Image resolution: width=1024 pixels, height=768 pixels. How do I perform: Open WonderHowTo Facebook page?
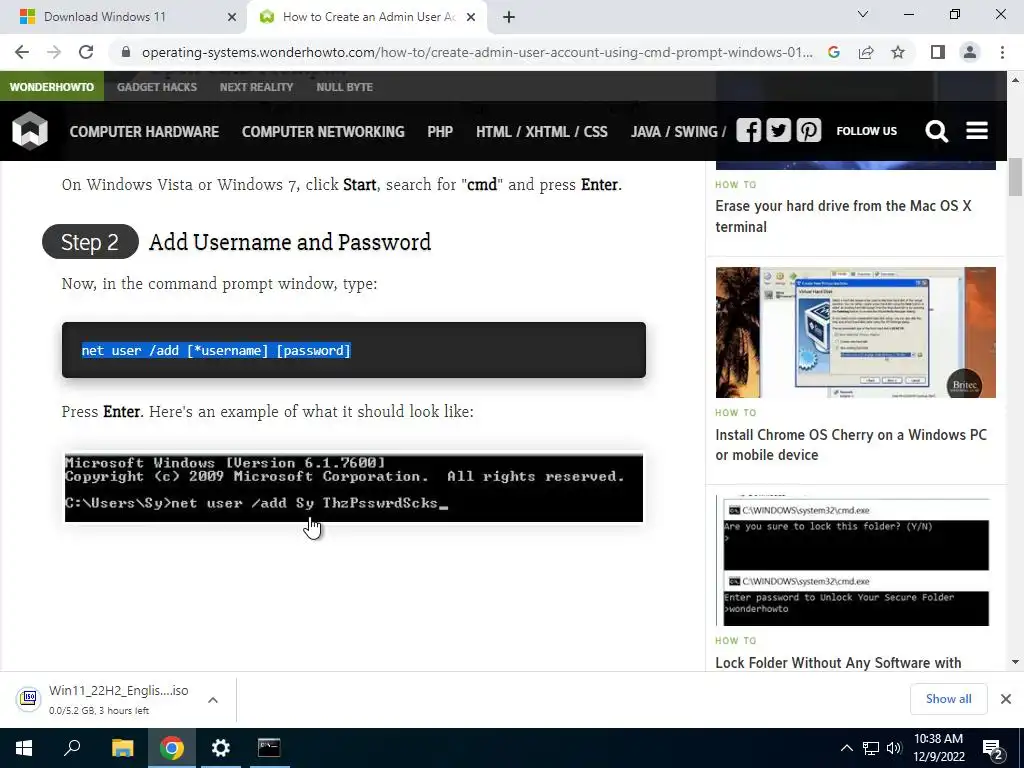[x=748, y=131]
